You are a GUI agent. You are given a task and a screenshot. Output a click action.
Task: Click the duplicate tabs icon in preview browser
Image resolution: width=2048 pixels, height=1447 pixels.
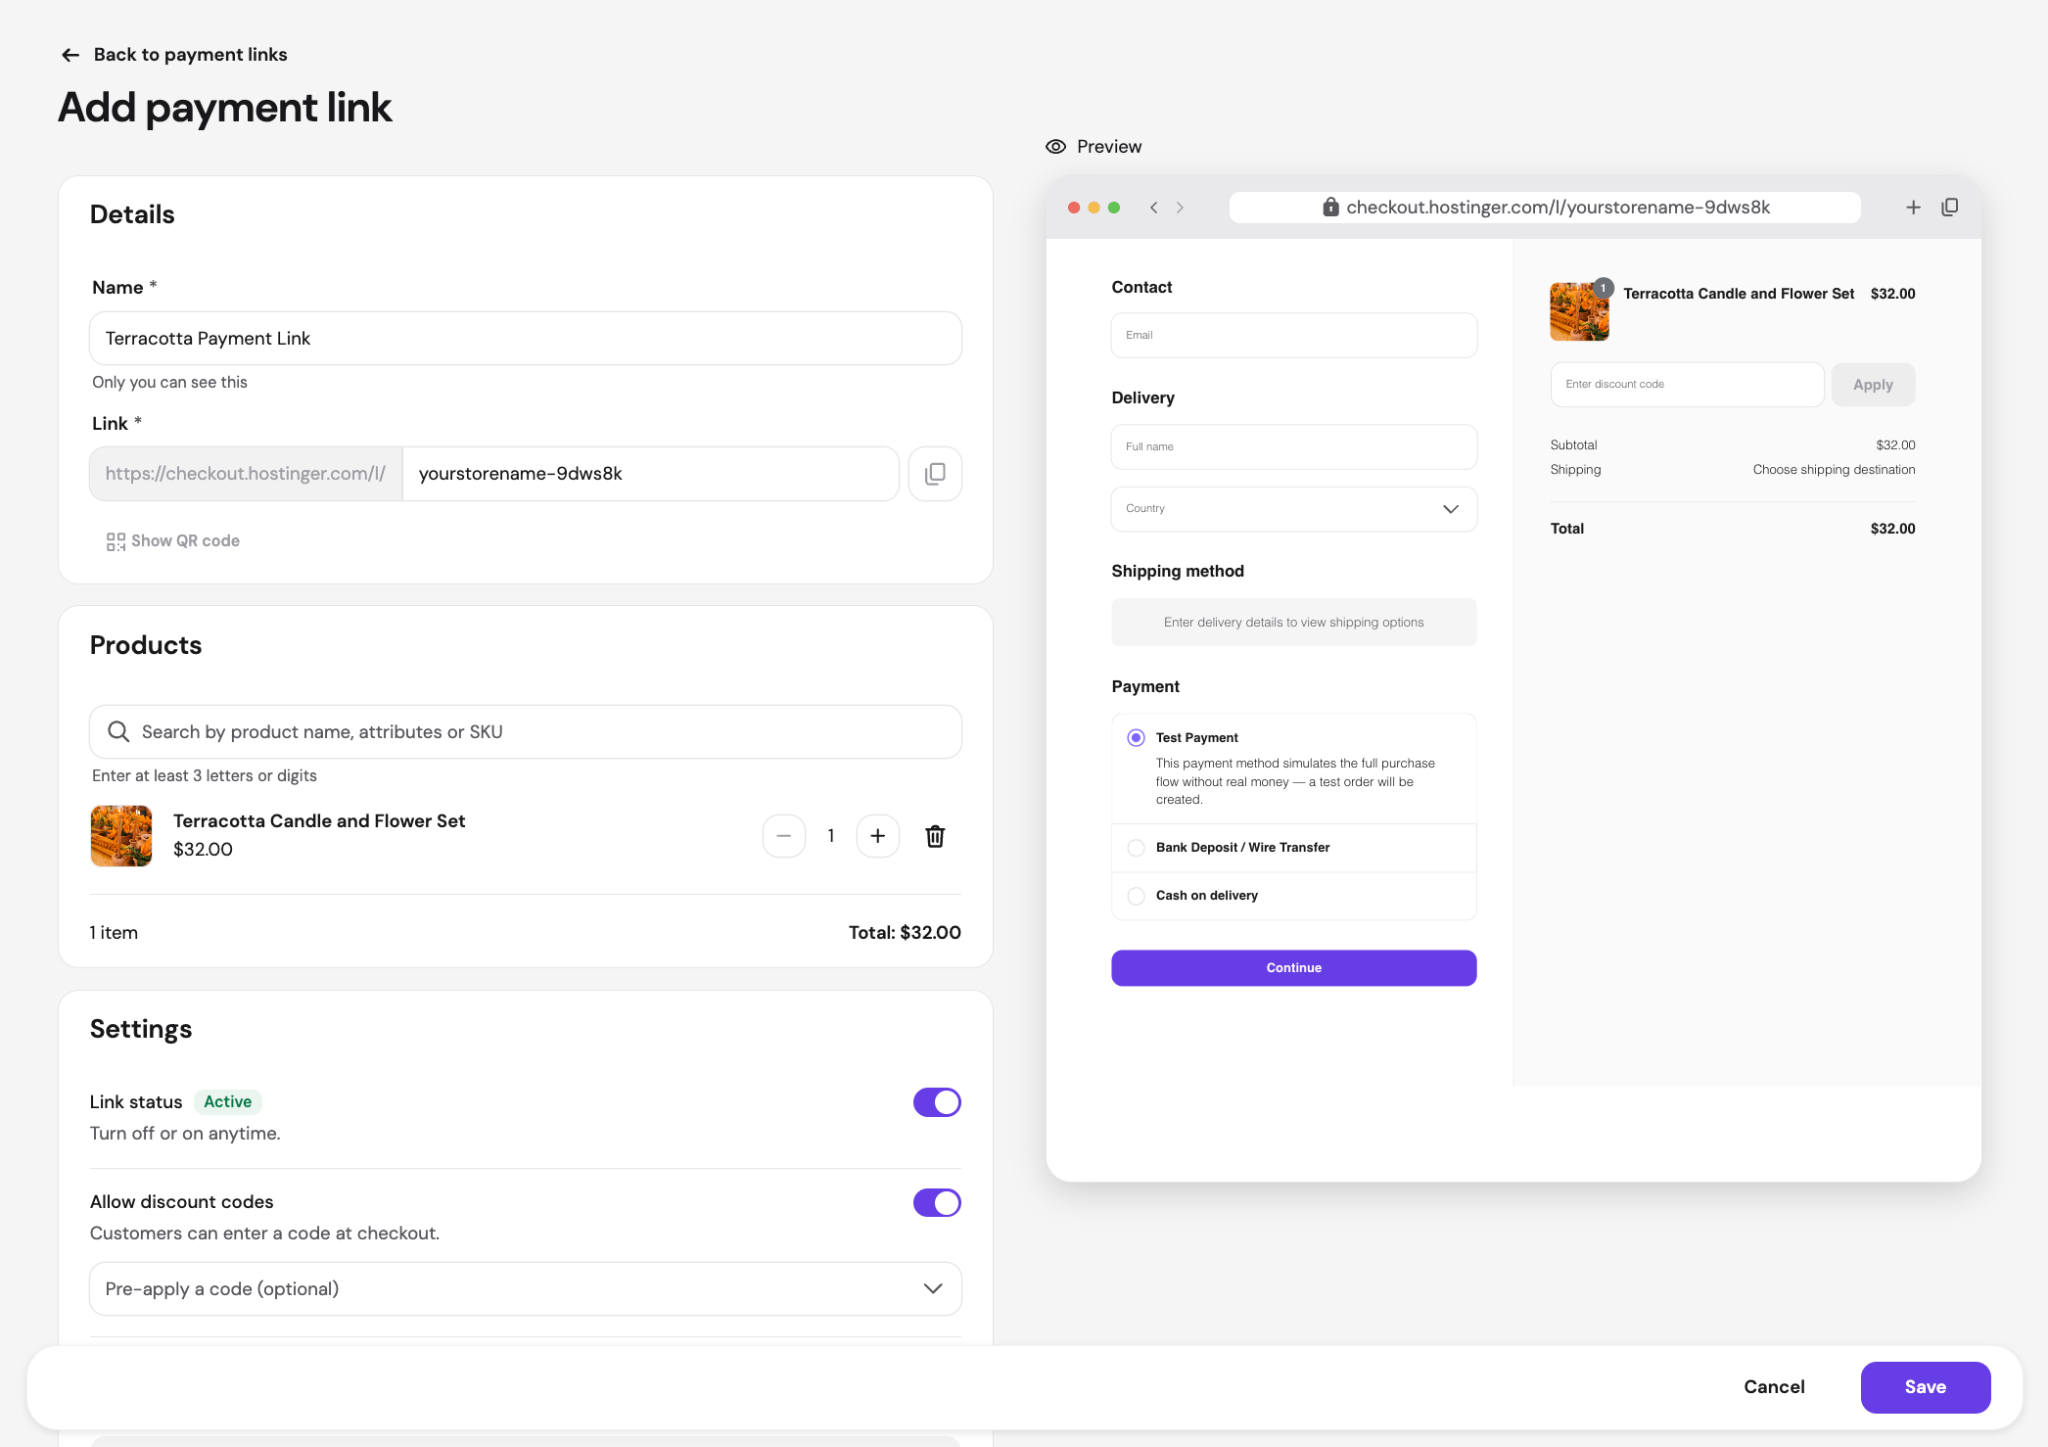[1950, 207]
